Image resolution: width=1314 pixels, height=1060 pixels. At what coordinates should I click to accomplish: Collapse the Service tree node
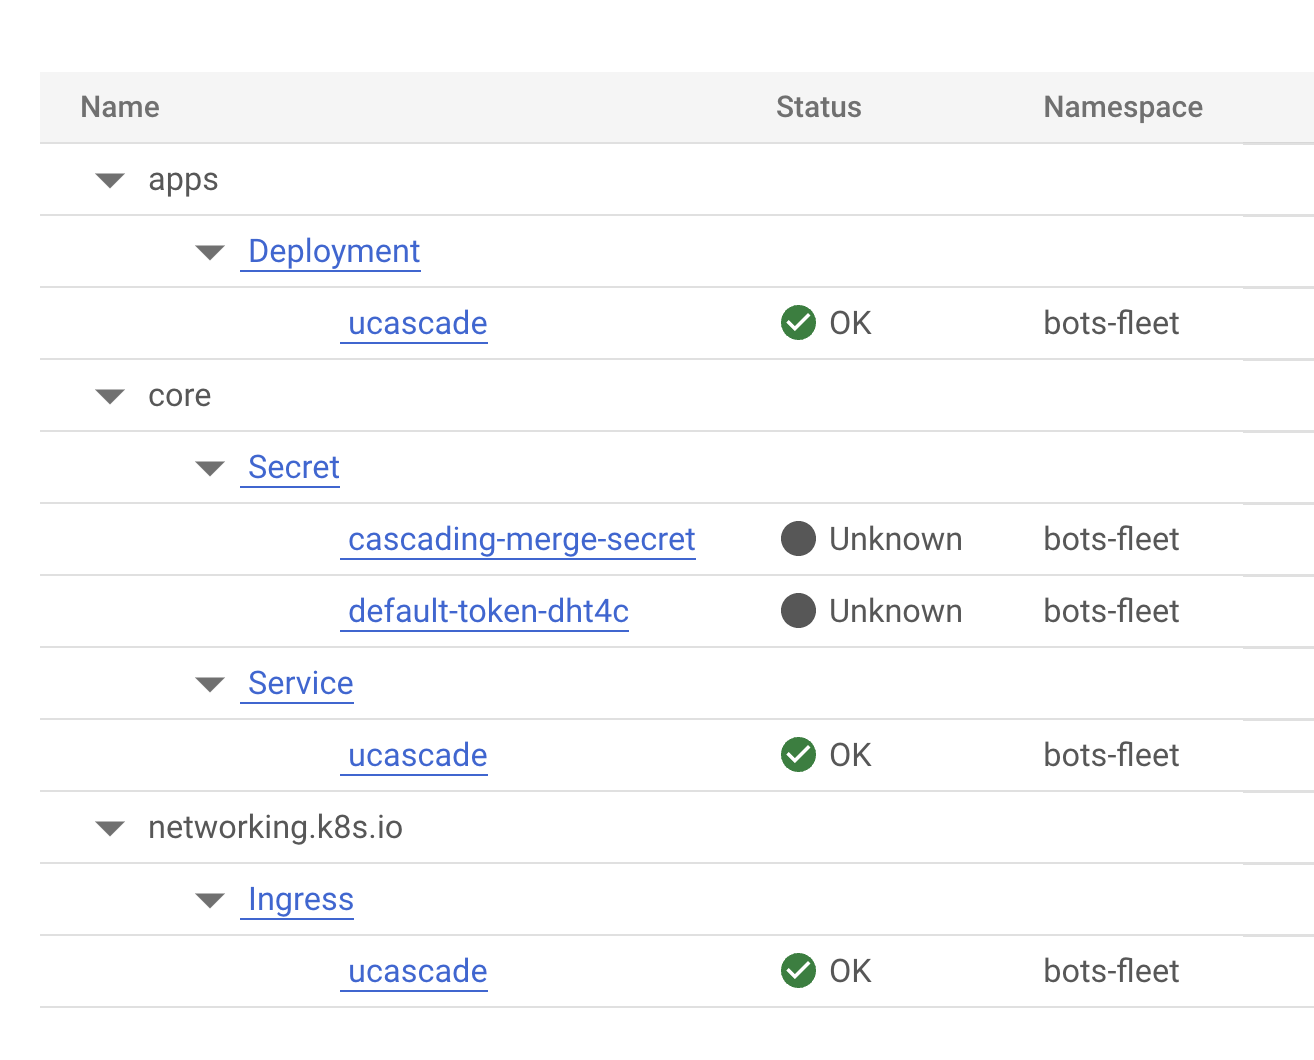click(210, 684)
